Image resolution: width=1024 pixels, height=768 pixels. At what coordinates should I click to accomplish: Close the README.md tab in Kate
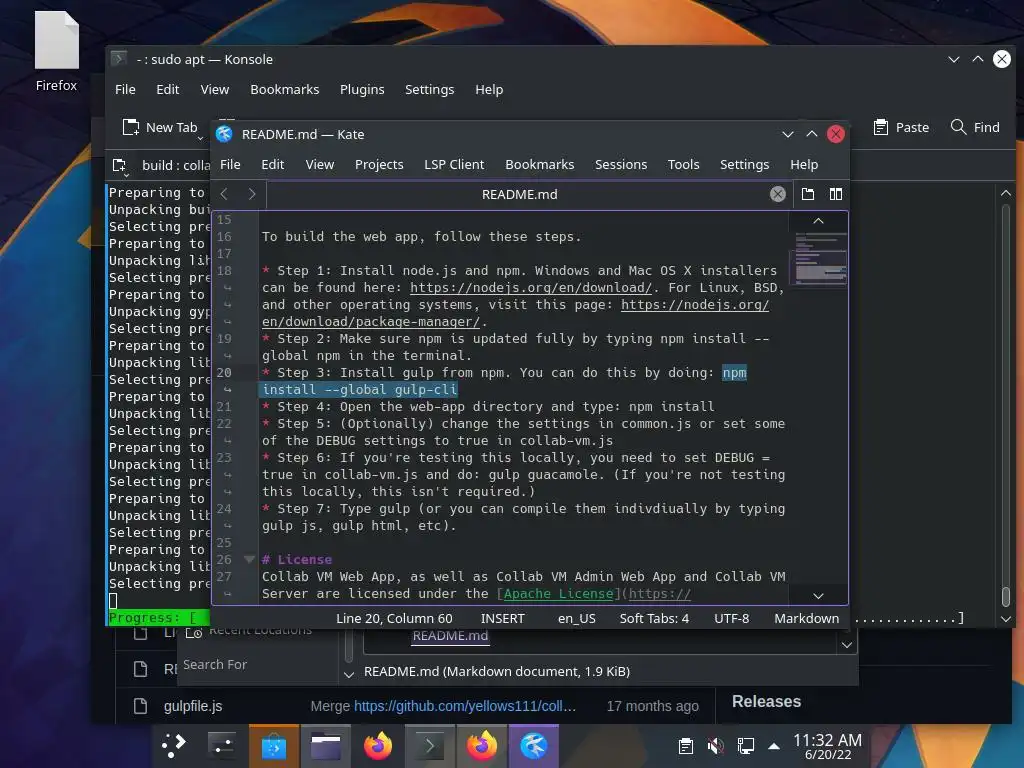pos(777,194)
